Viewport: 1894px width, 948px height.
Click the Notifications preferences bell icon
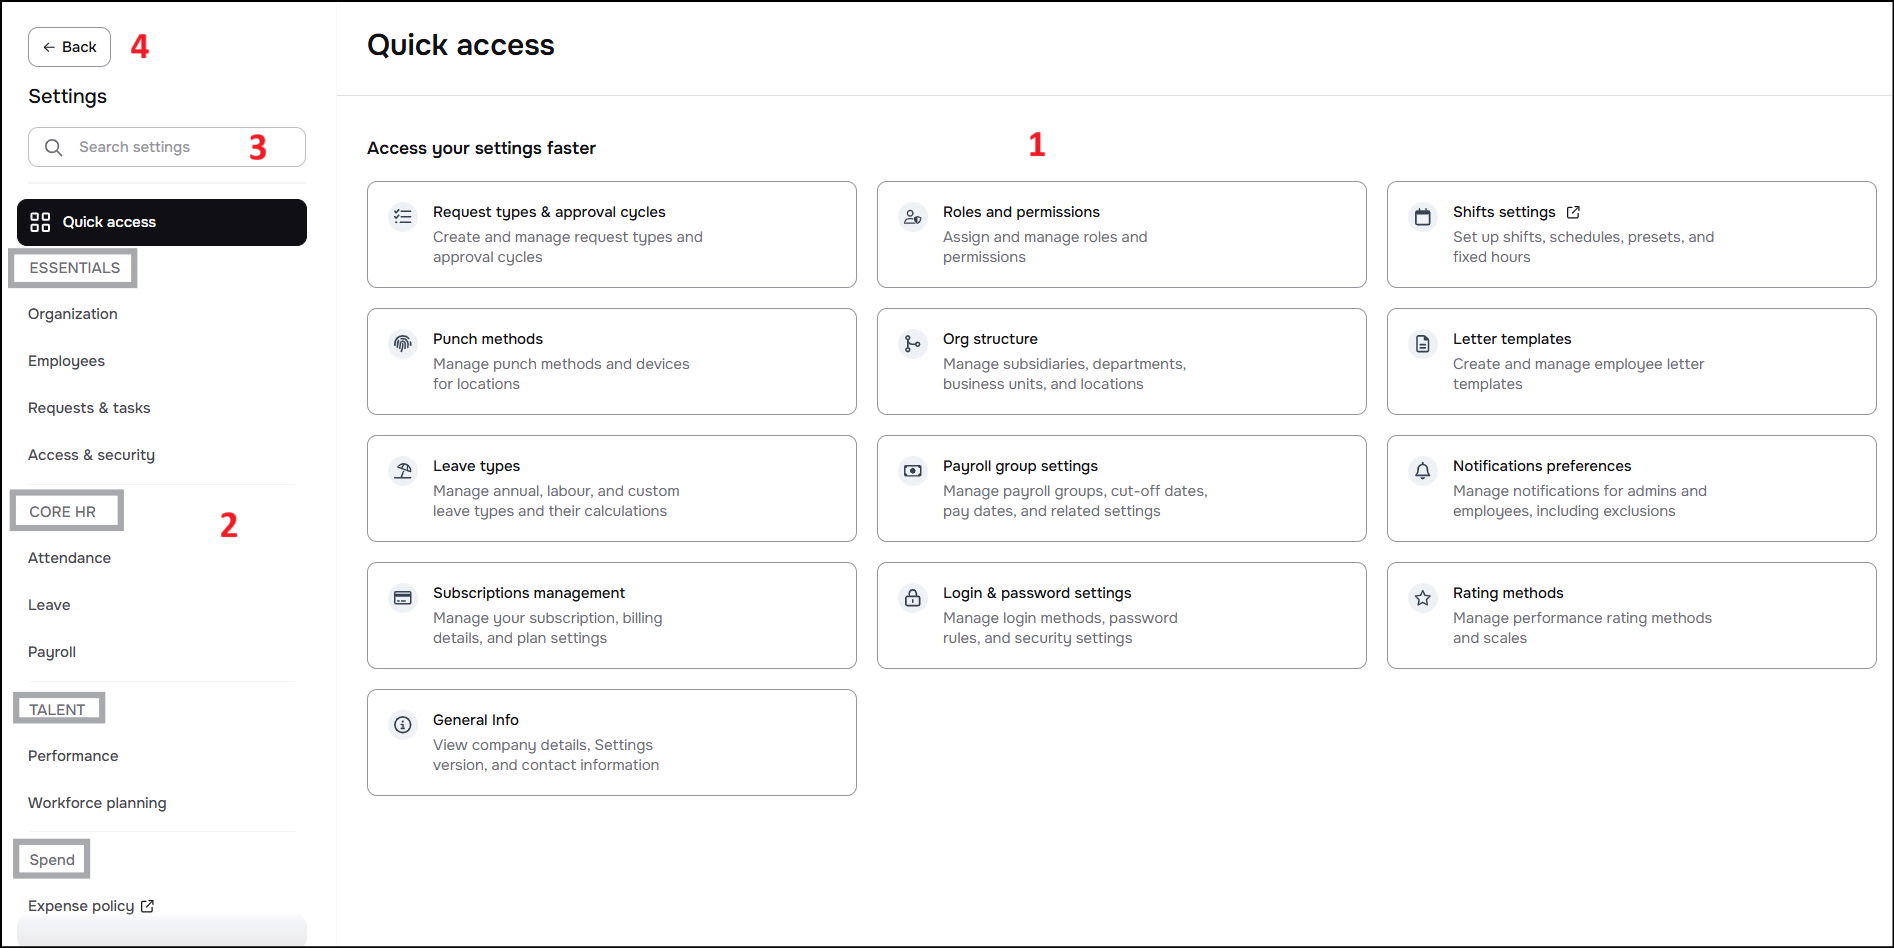coord(1422,471)
